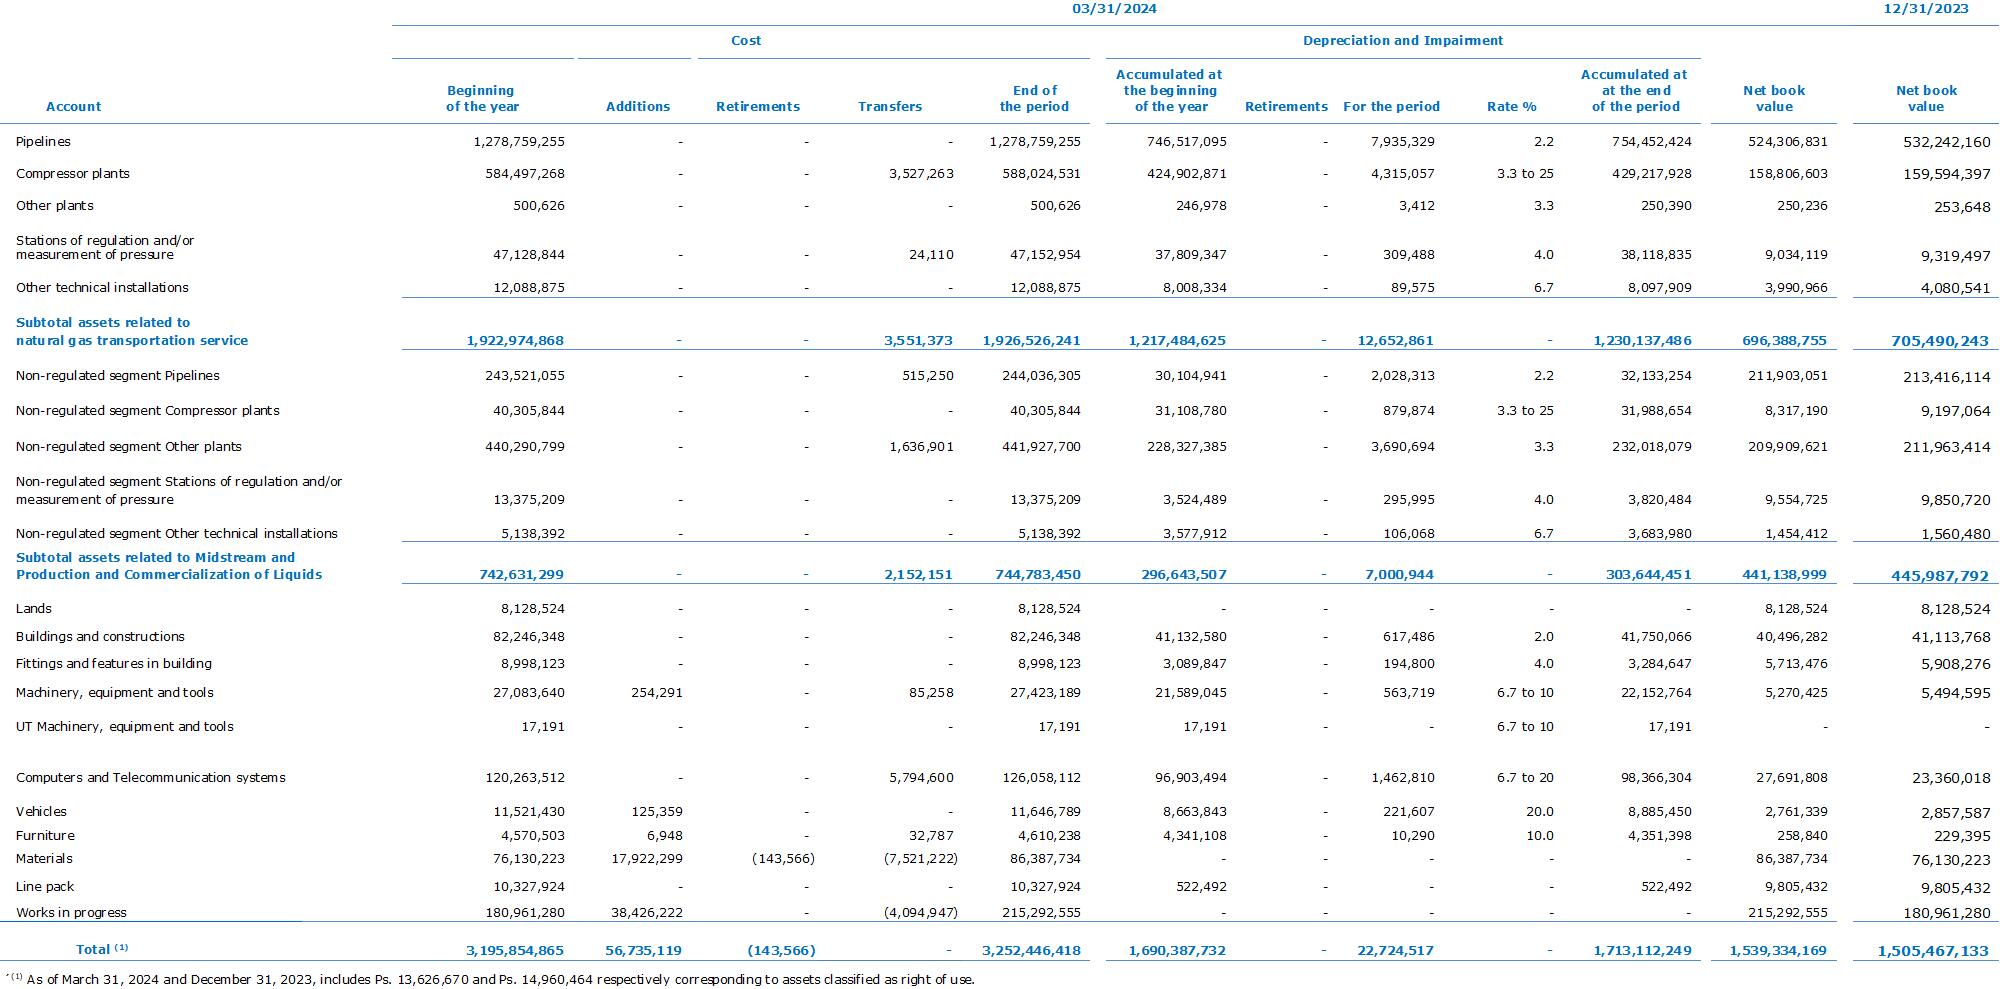Select Depreciation and Impairment group header
The width and height of the screenshot is (2000, 989).
pyautogui.click(x=1403, y=41)
